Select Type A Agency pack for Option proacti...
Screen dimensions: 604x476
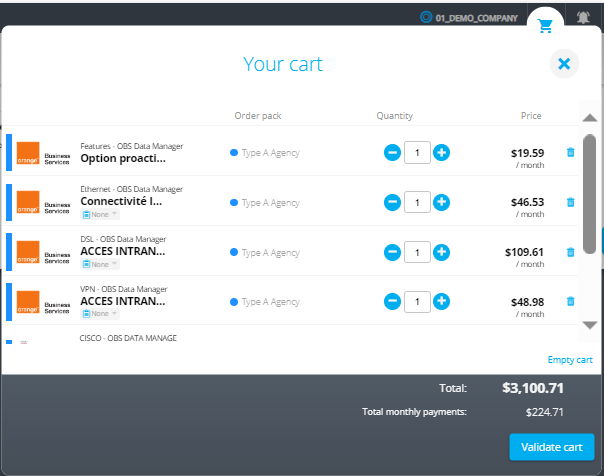click(265, 153)
